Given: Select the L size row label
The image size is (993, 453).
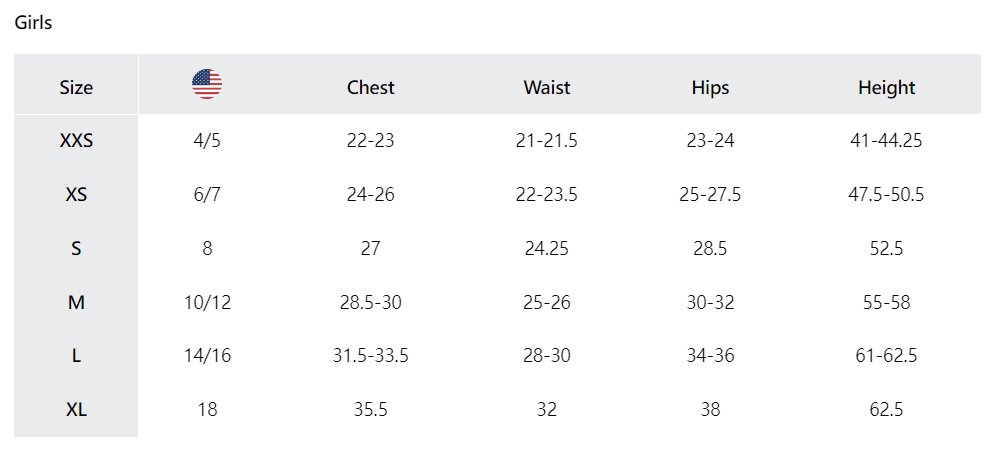Looking at the screenshot, I should pos(76,356).
